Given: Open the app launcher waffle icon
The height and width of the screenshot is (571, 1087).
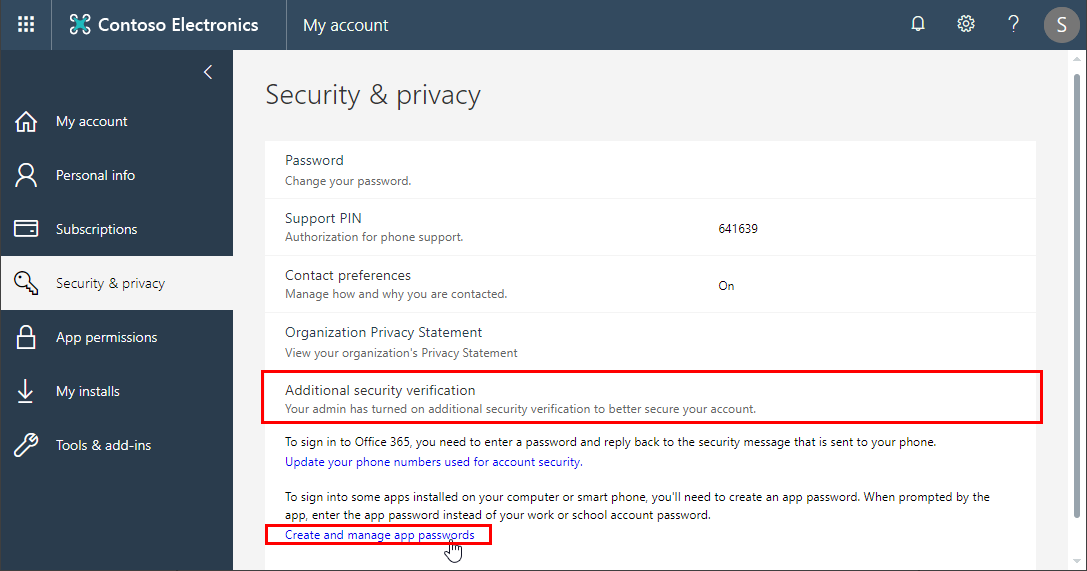Looking at the screenshot, I should pyautogui.click(x=26, y=25).
